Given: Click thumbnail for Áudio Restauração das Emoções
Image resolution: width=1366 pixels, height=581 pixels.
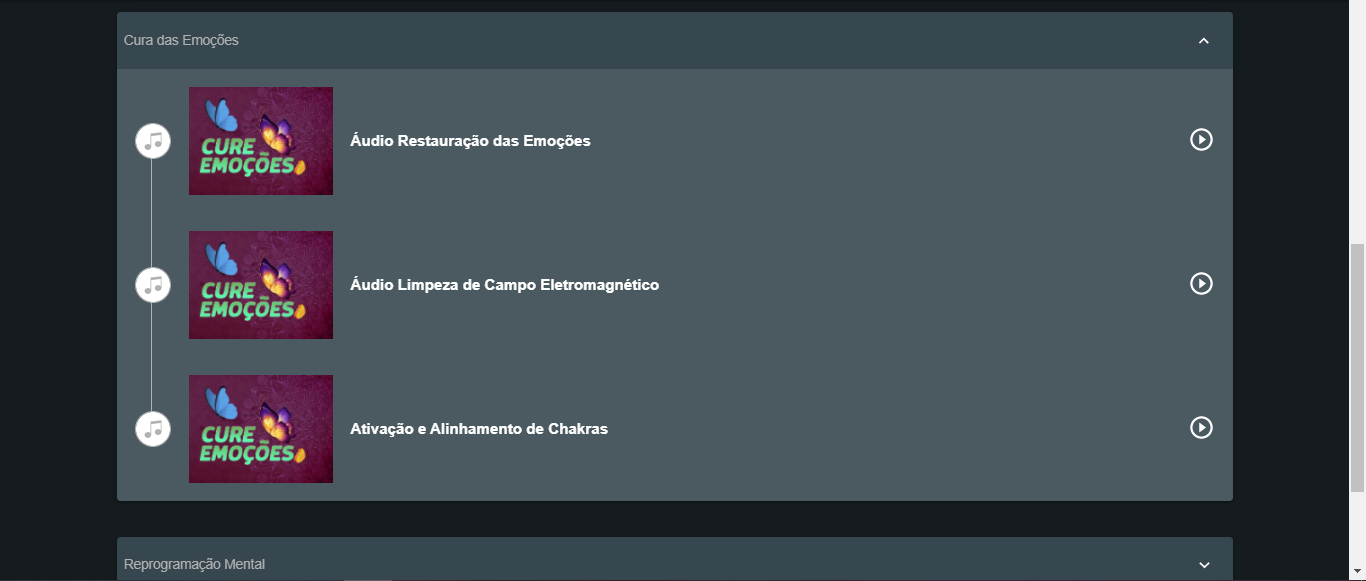Looking at the screenshot, I should click(261, 141).
